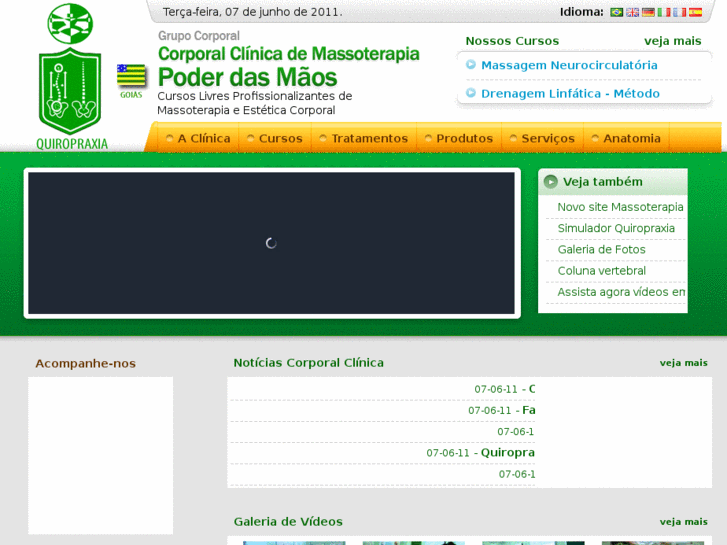
Task: Click veja mais next to Notícias Corporal Clínica
Action: point(683,363)
